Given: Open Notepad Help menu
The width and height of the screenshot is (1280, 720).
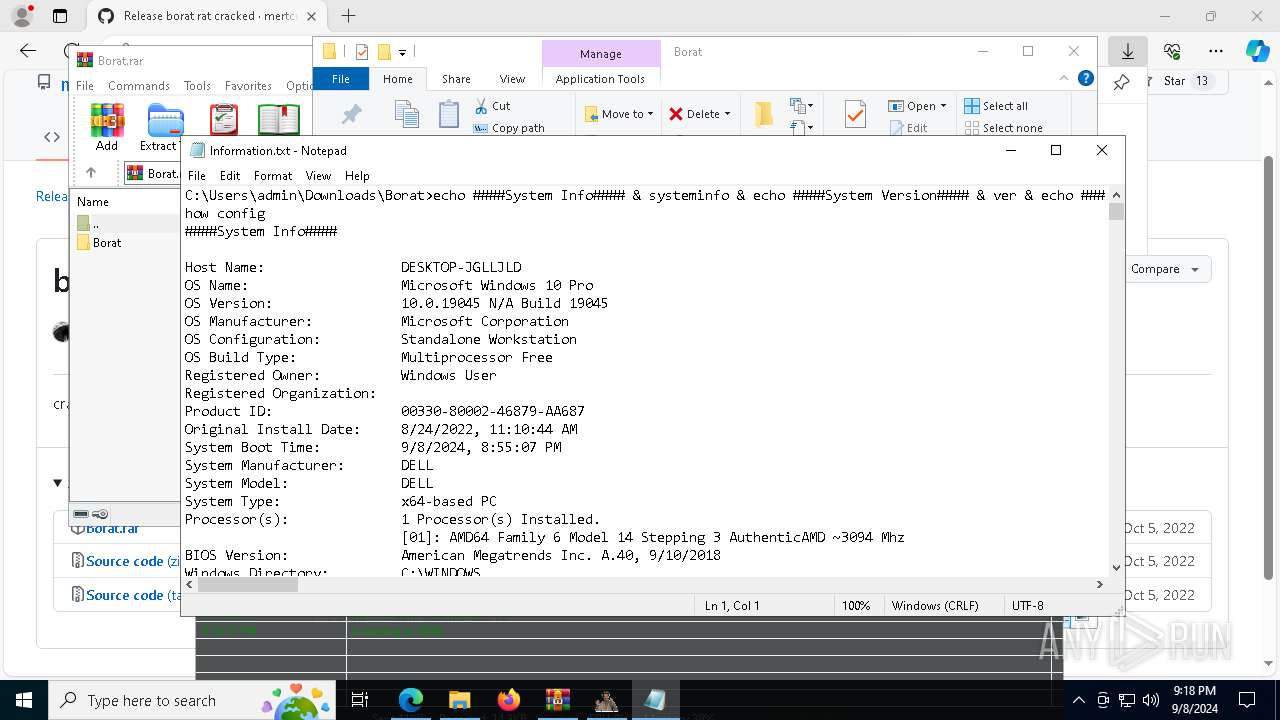Looking at the screenshot, I should (357, 175).
